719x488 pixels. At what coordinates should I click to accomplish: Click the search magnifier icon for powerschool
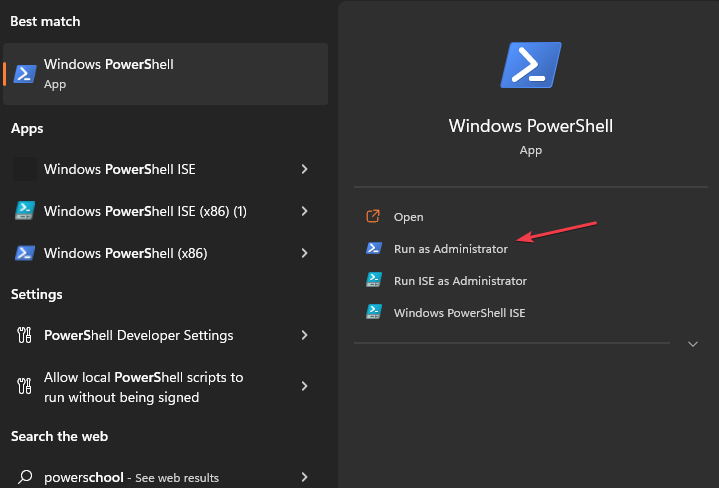[25, 477]
